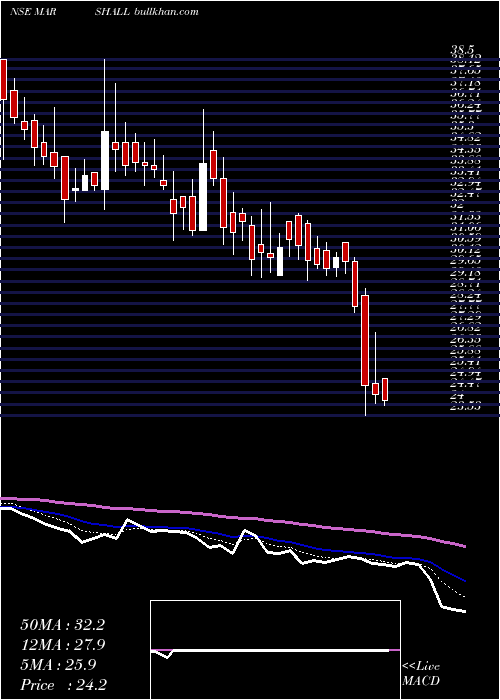Select the 5MA : 25.9 readout

click(59, 665)
